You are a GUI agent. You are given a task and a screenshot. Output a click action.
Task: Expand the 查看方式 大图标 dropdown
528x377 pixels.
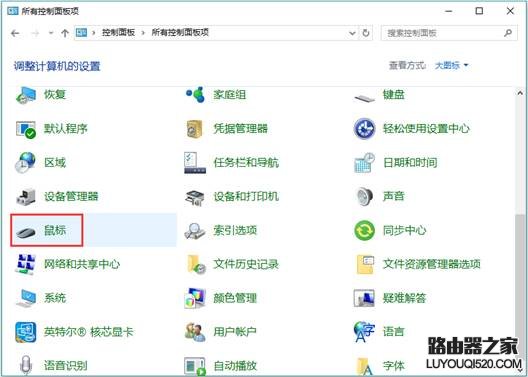pyautogui.click(x=452, y=65)
